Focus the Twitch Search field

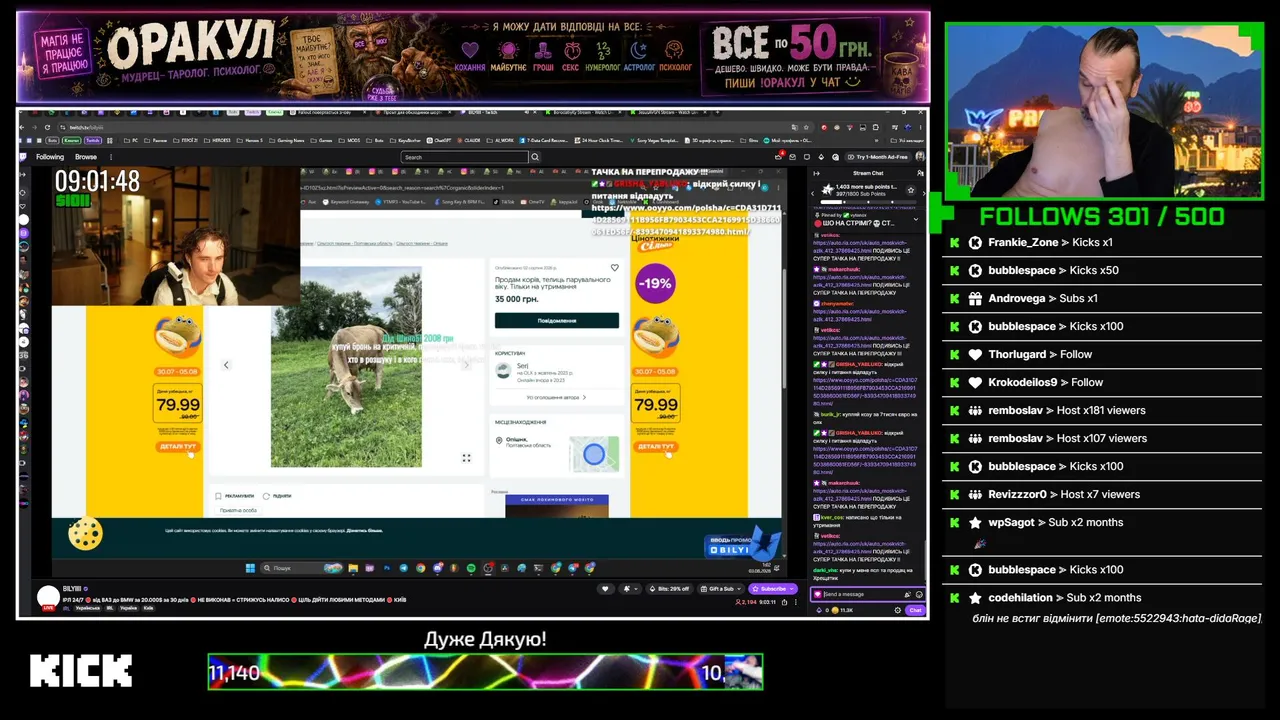coord(464,157)
